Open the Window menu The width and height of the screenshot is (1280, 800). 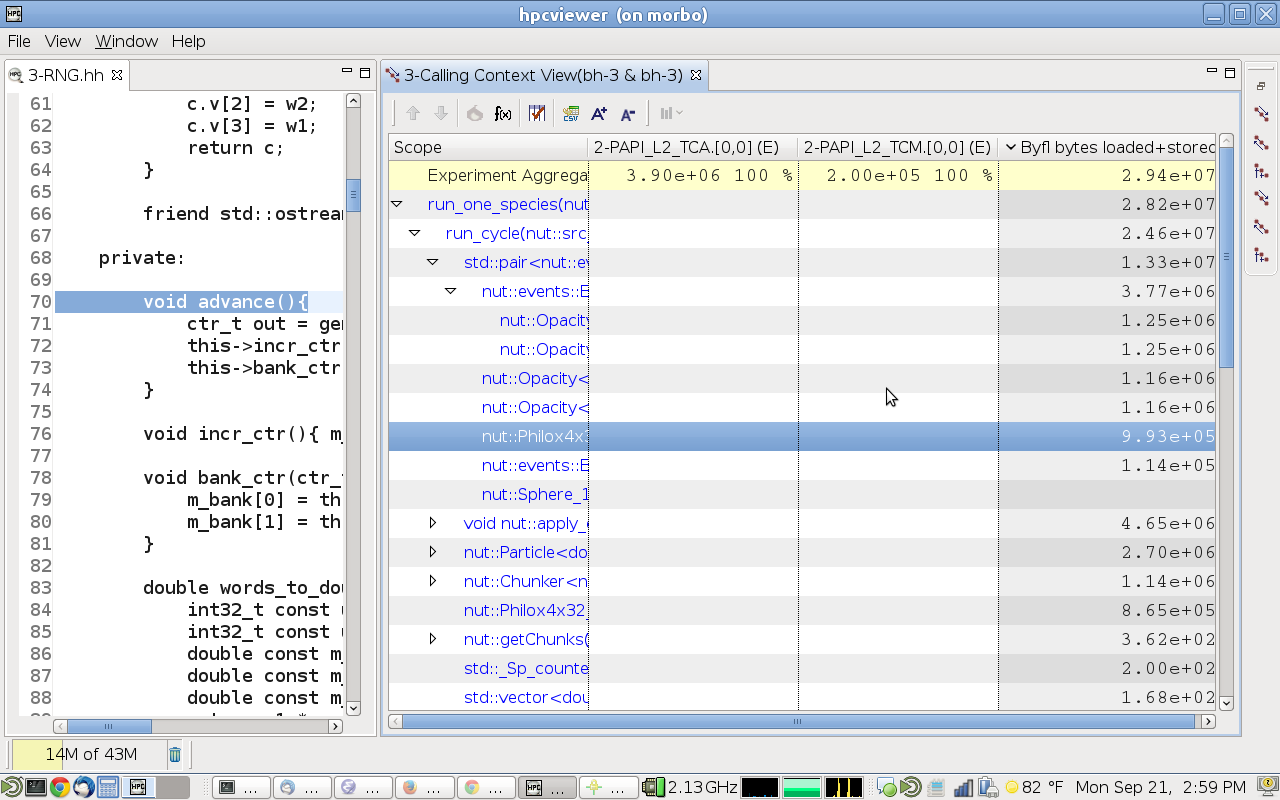pyautogui.click(x=126, y=41)
